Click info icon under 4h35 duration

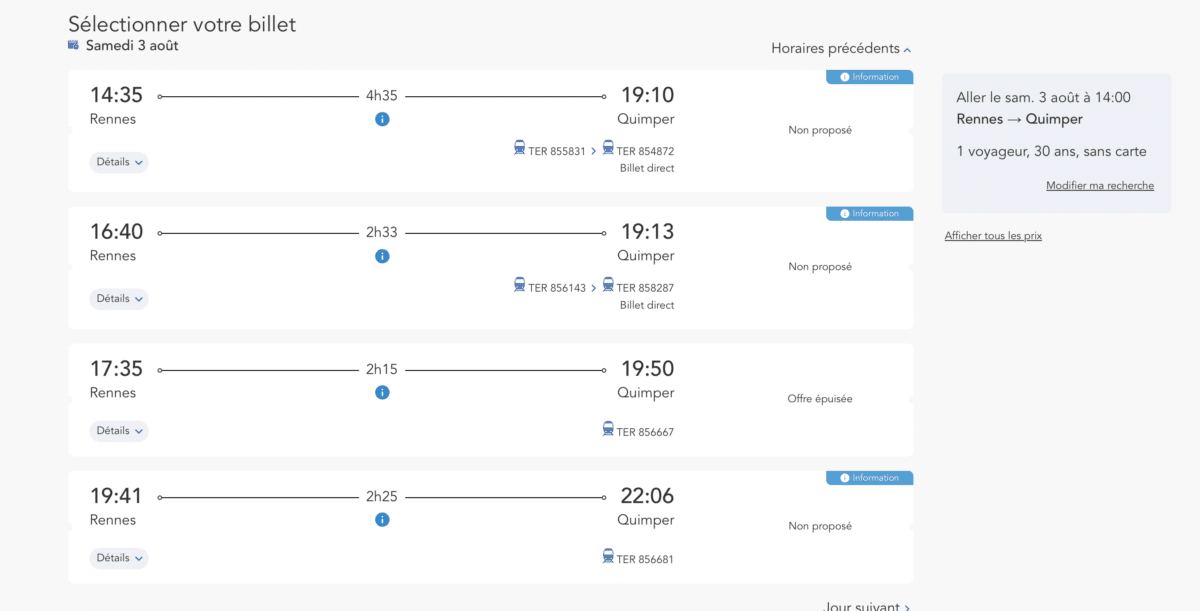click(x=382, y=119)
